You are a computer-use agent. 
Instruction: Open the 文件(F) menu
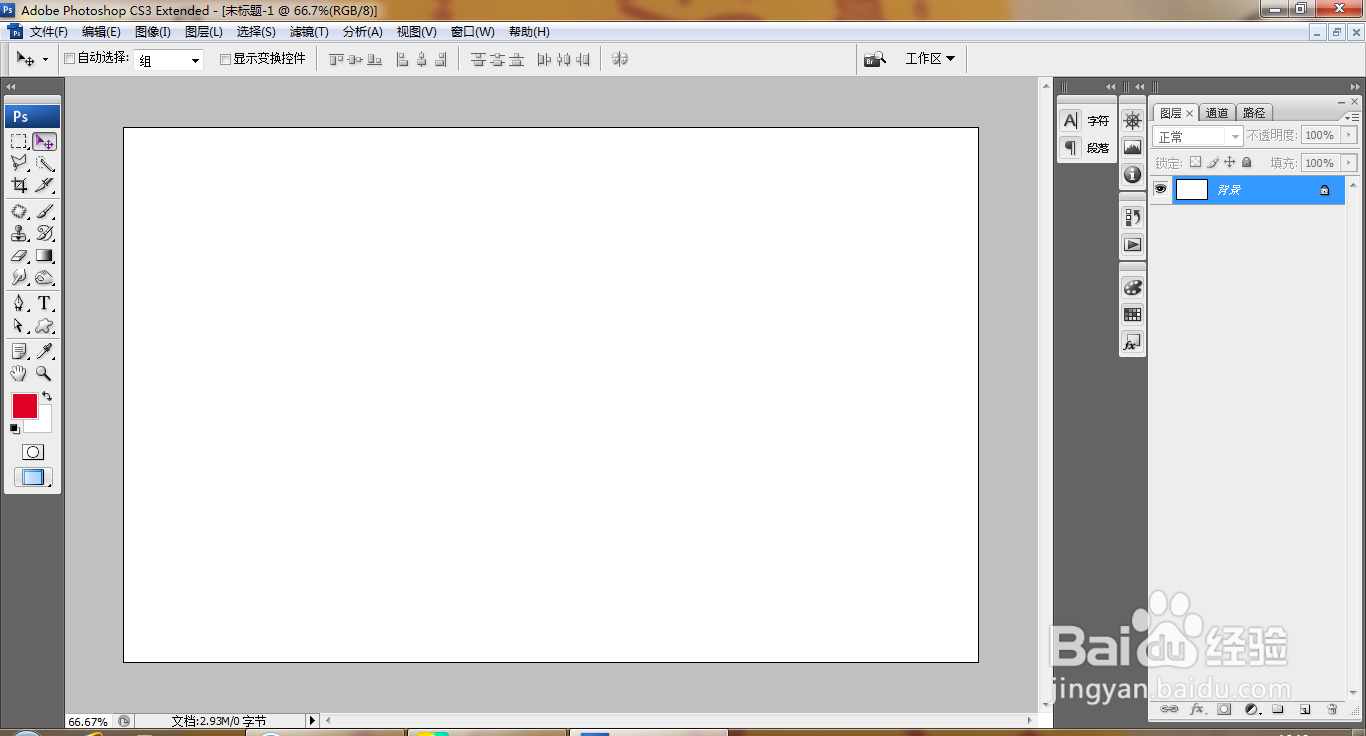48,32
